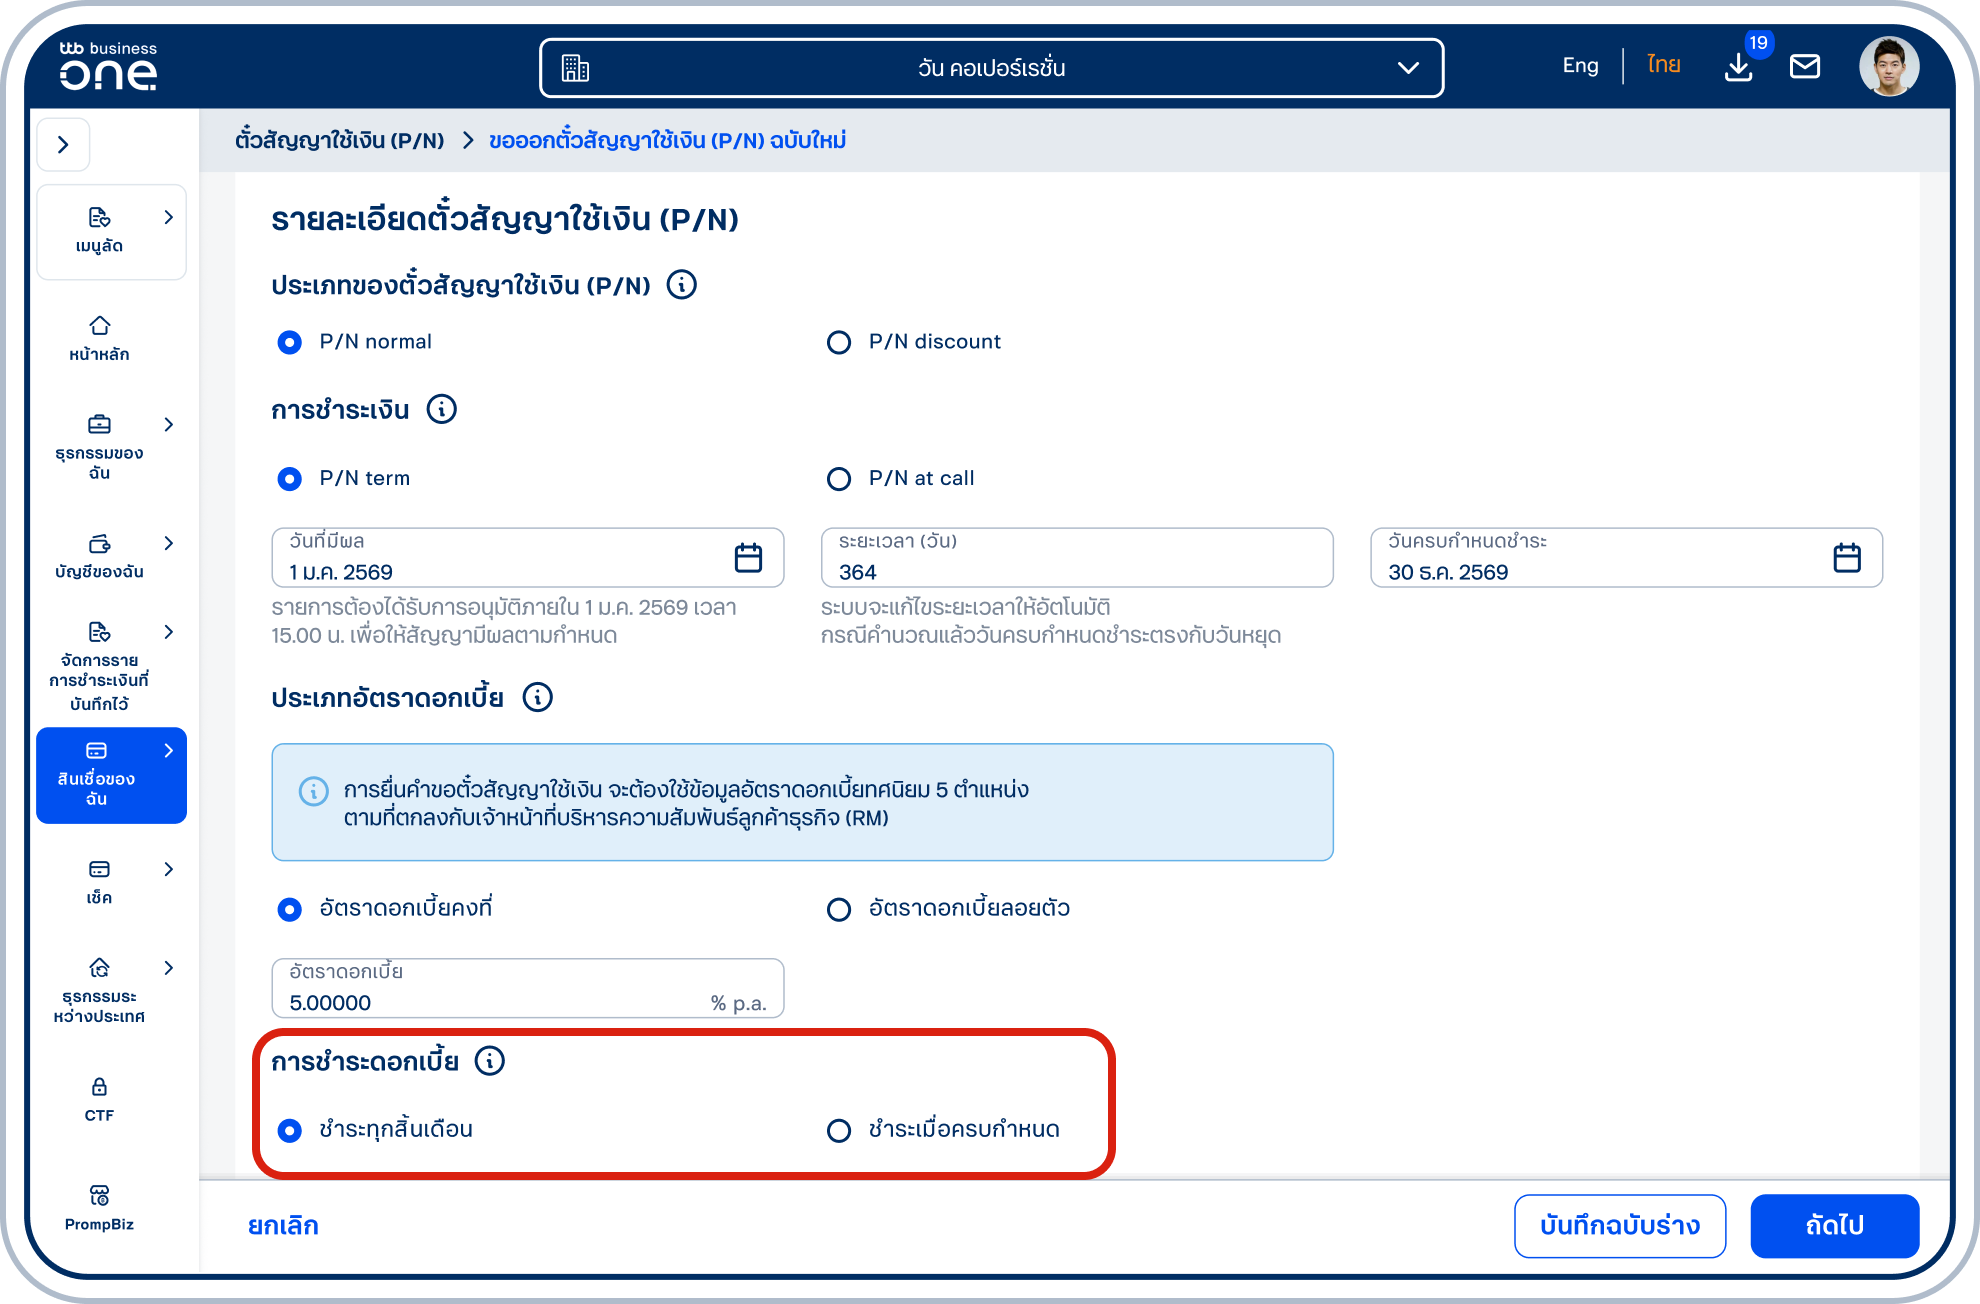1980x1304 pixels.
Task: Show info for ประเภทอัตราดอกเบี้ย
Action: click(x=538, y=697)
